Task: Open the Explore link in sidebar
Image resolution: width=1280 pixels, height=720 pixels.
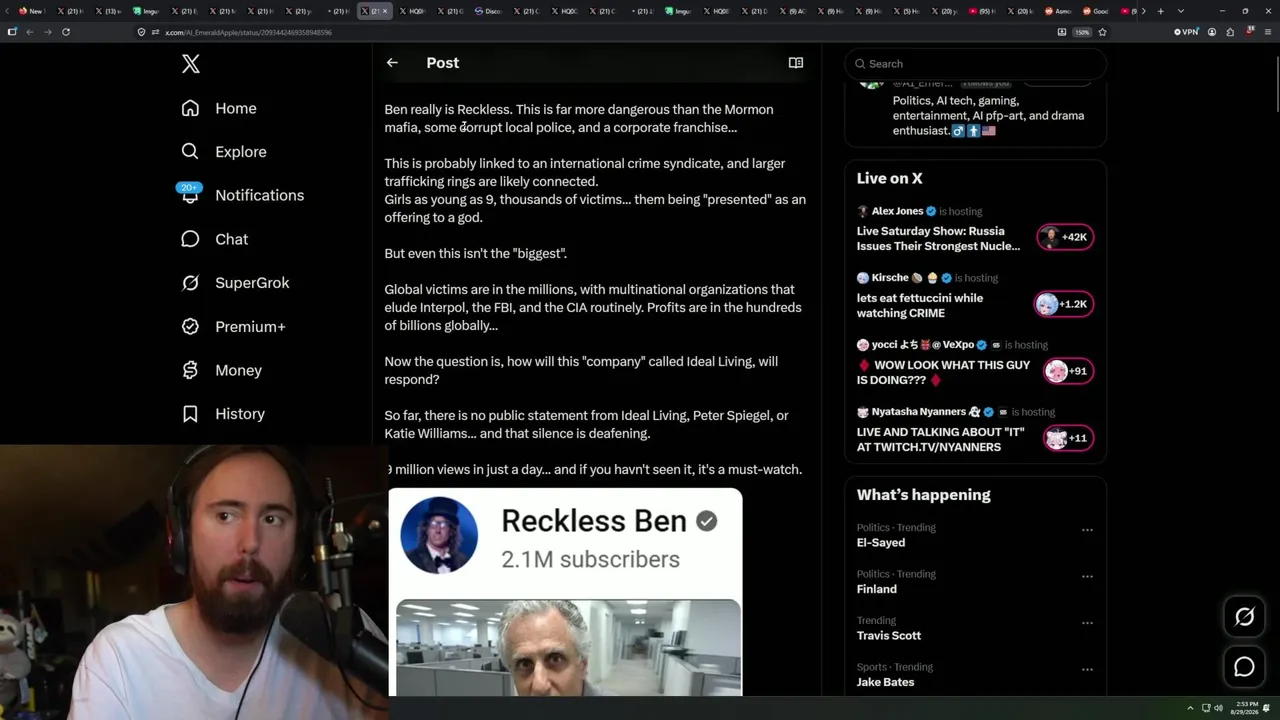Action: (241, 152)
